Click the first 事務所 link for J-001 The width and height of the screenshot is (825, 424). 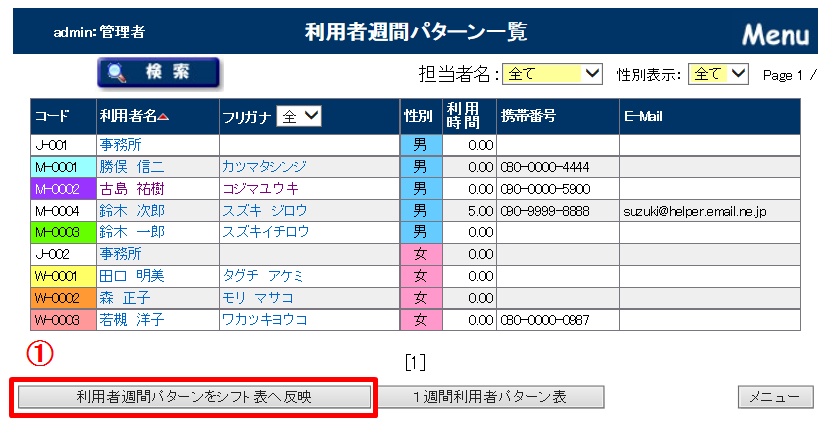(120, 146)
